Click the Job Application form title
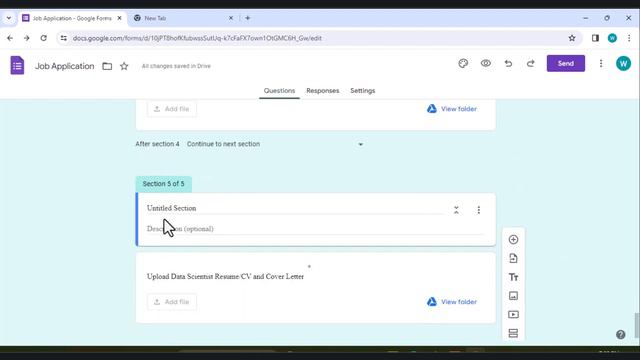 [x=64, y=66]
